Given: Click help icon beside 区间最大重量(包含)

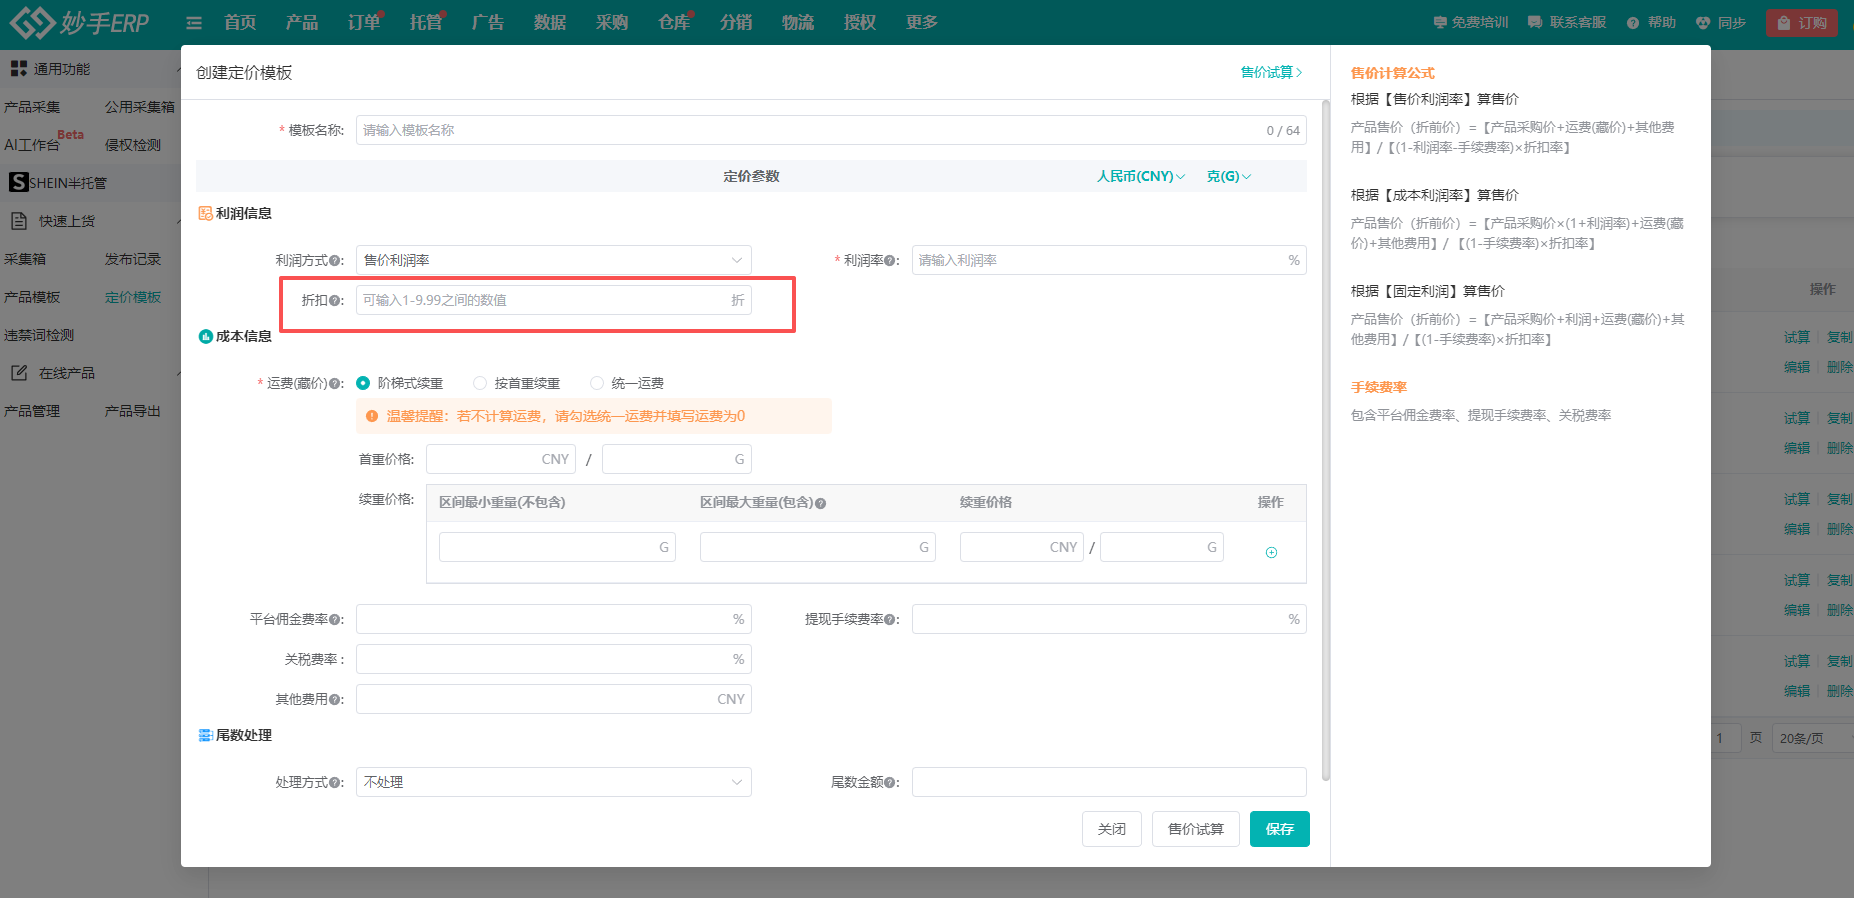Looking at the screenshot, I should pyautogui.click(x=820, y=503).
